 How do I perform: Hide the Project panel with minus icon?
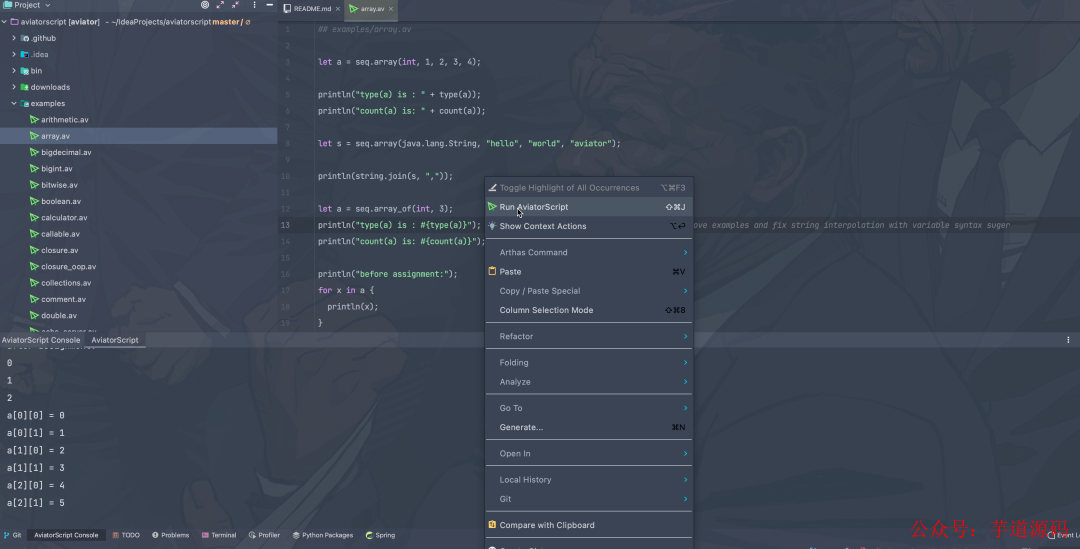click(x=269, y=5)
